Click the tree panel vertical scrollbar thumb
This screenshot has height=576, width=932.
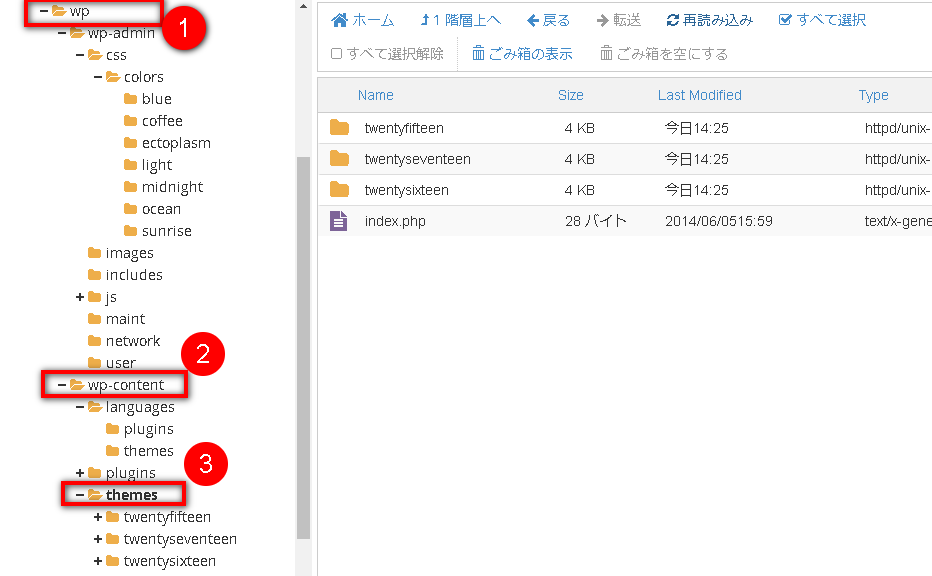(x=304, y=348)
